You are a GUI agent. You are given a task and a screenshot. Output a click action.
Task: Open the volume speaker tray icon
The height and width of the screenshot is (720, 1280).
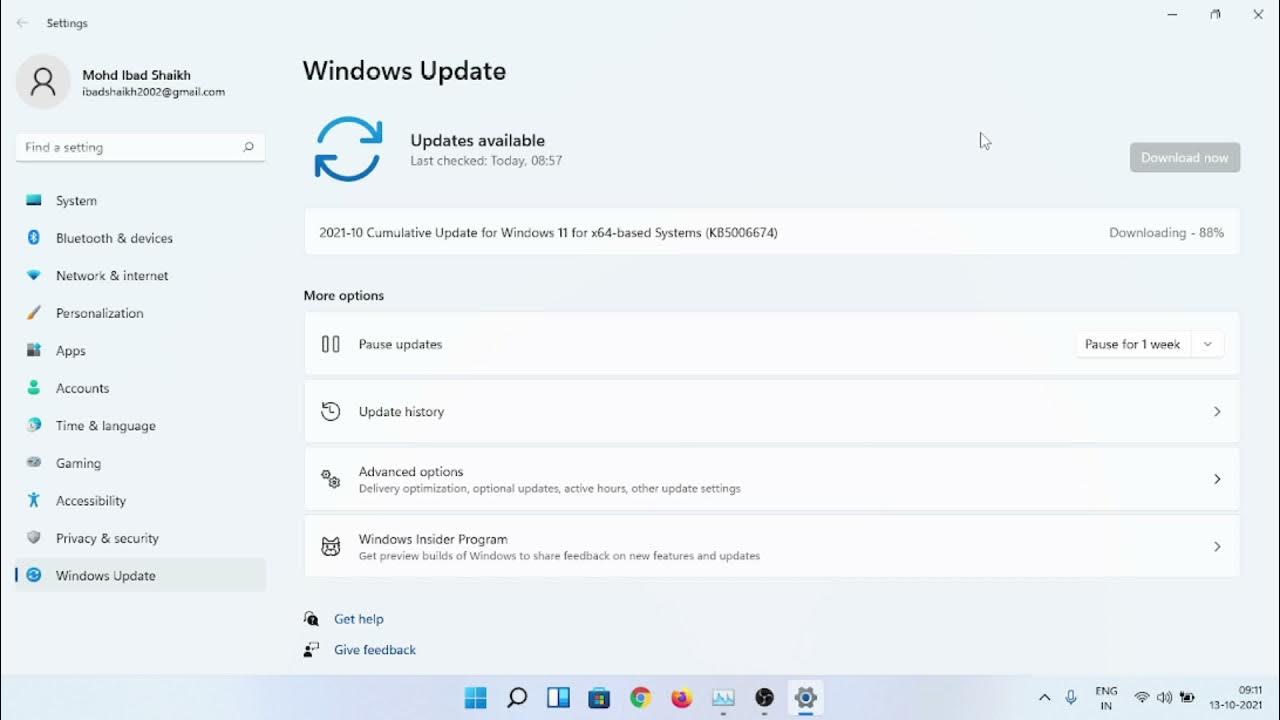1164,698
